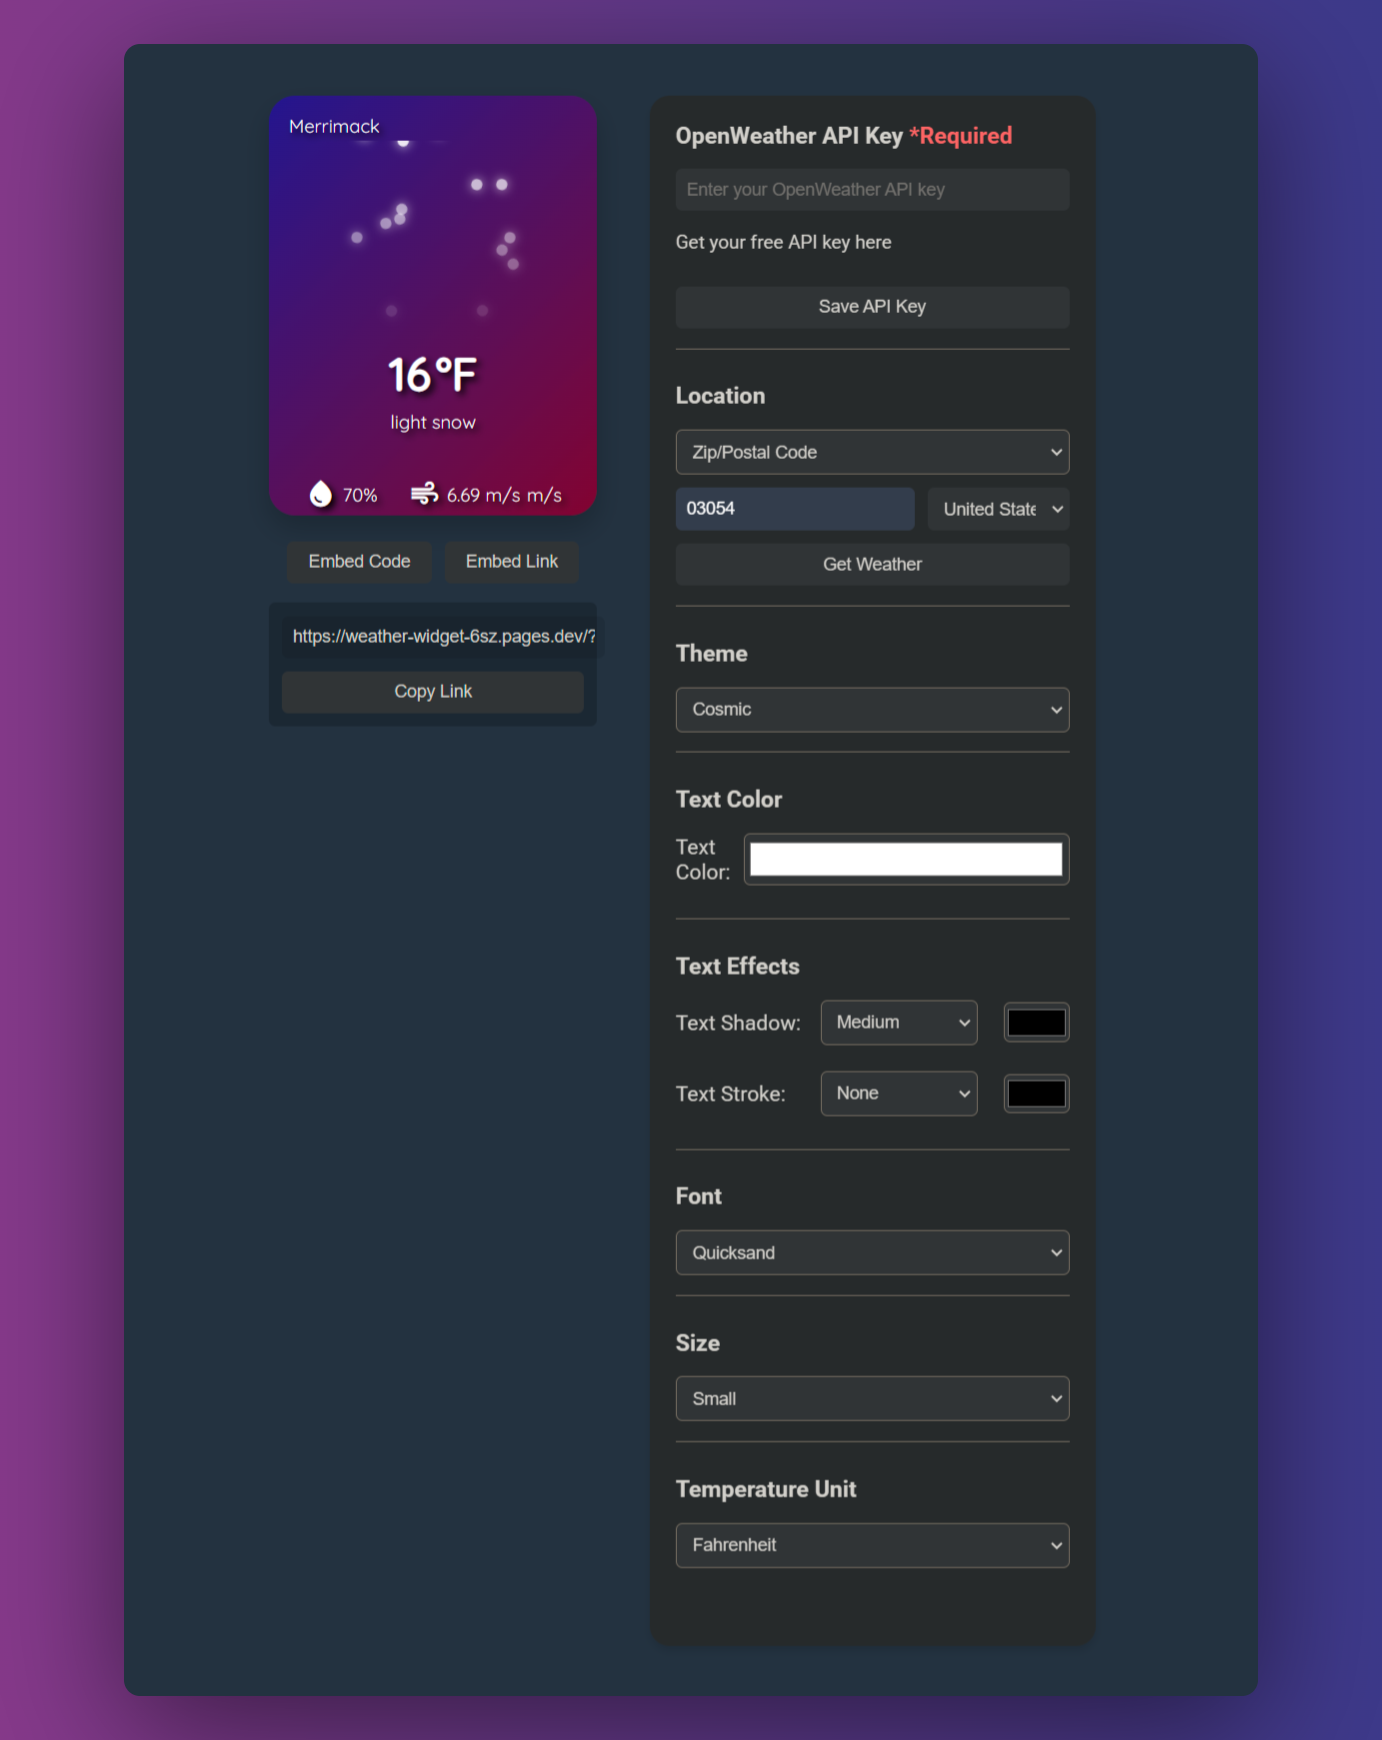Open the Quicksand font dropdown
The width and height of the screenshot is (1382, 1740).
pos(872,1253)
